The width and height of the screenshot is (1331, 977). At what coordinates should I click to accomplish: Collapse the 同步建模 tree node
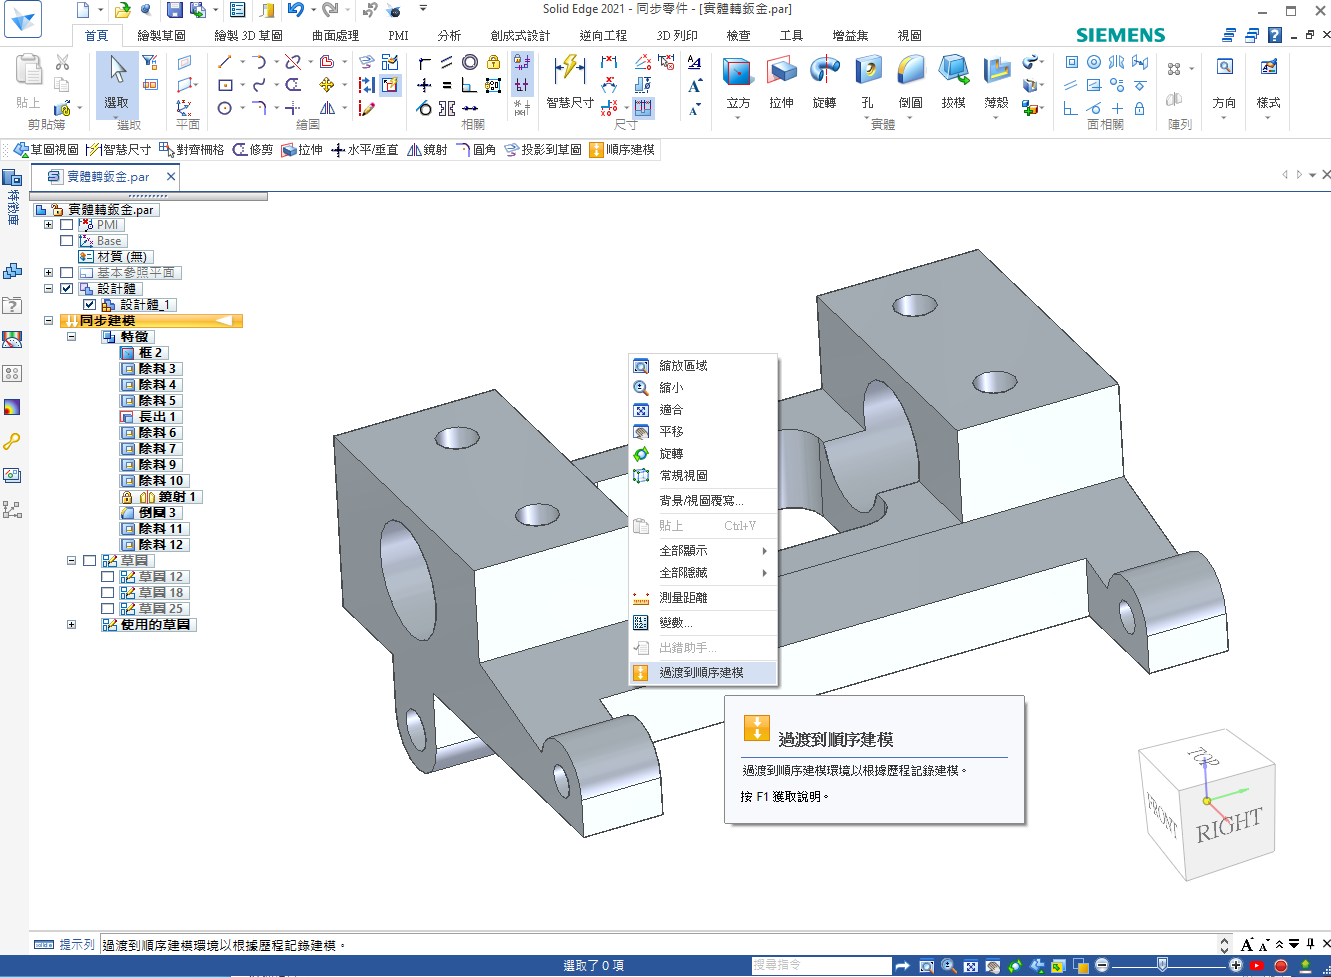tap(48, 321)
